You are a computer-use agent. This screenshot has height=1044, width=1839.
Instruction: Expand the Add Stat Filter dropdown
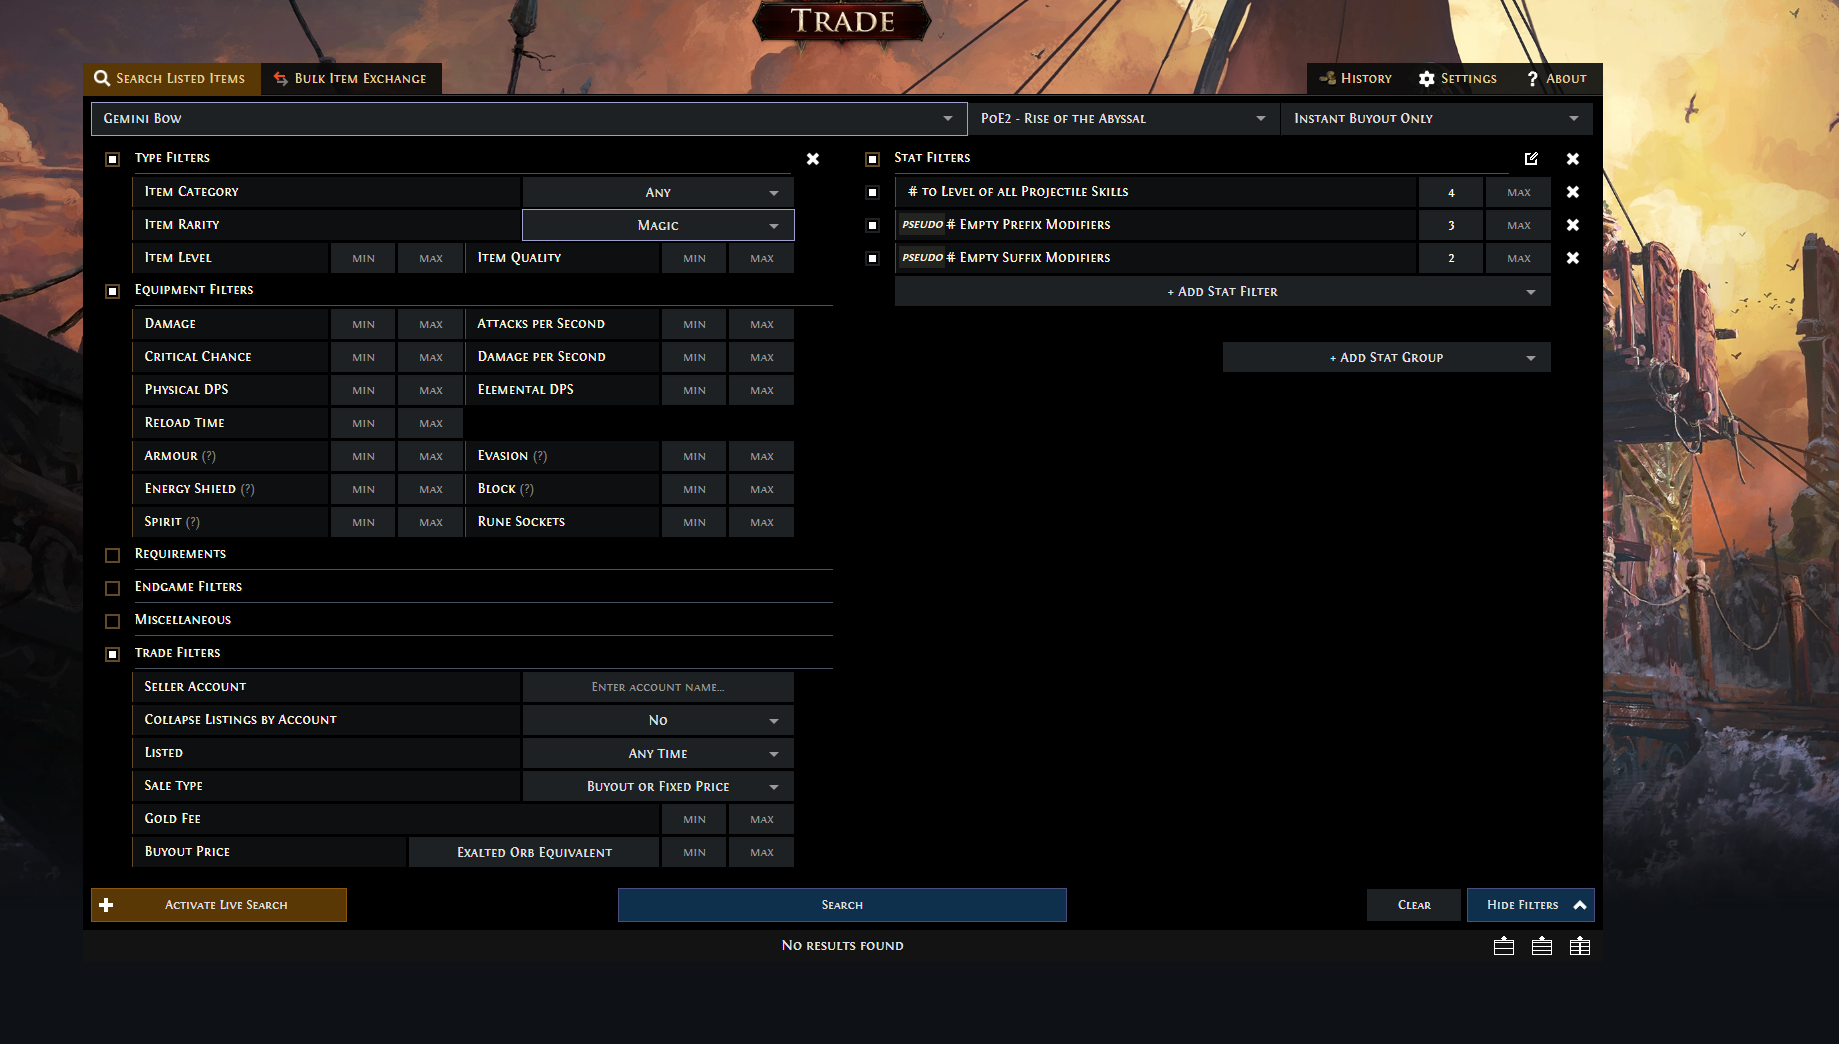pyautogui.click(x=1222, y=291)
